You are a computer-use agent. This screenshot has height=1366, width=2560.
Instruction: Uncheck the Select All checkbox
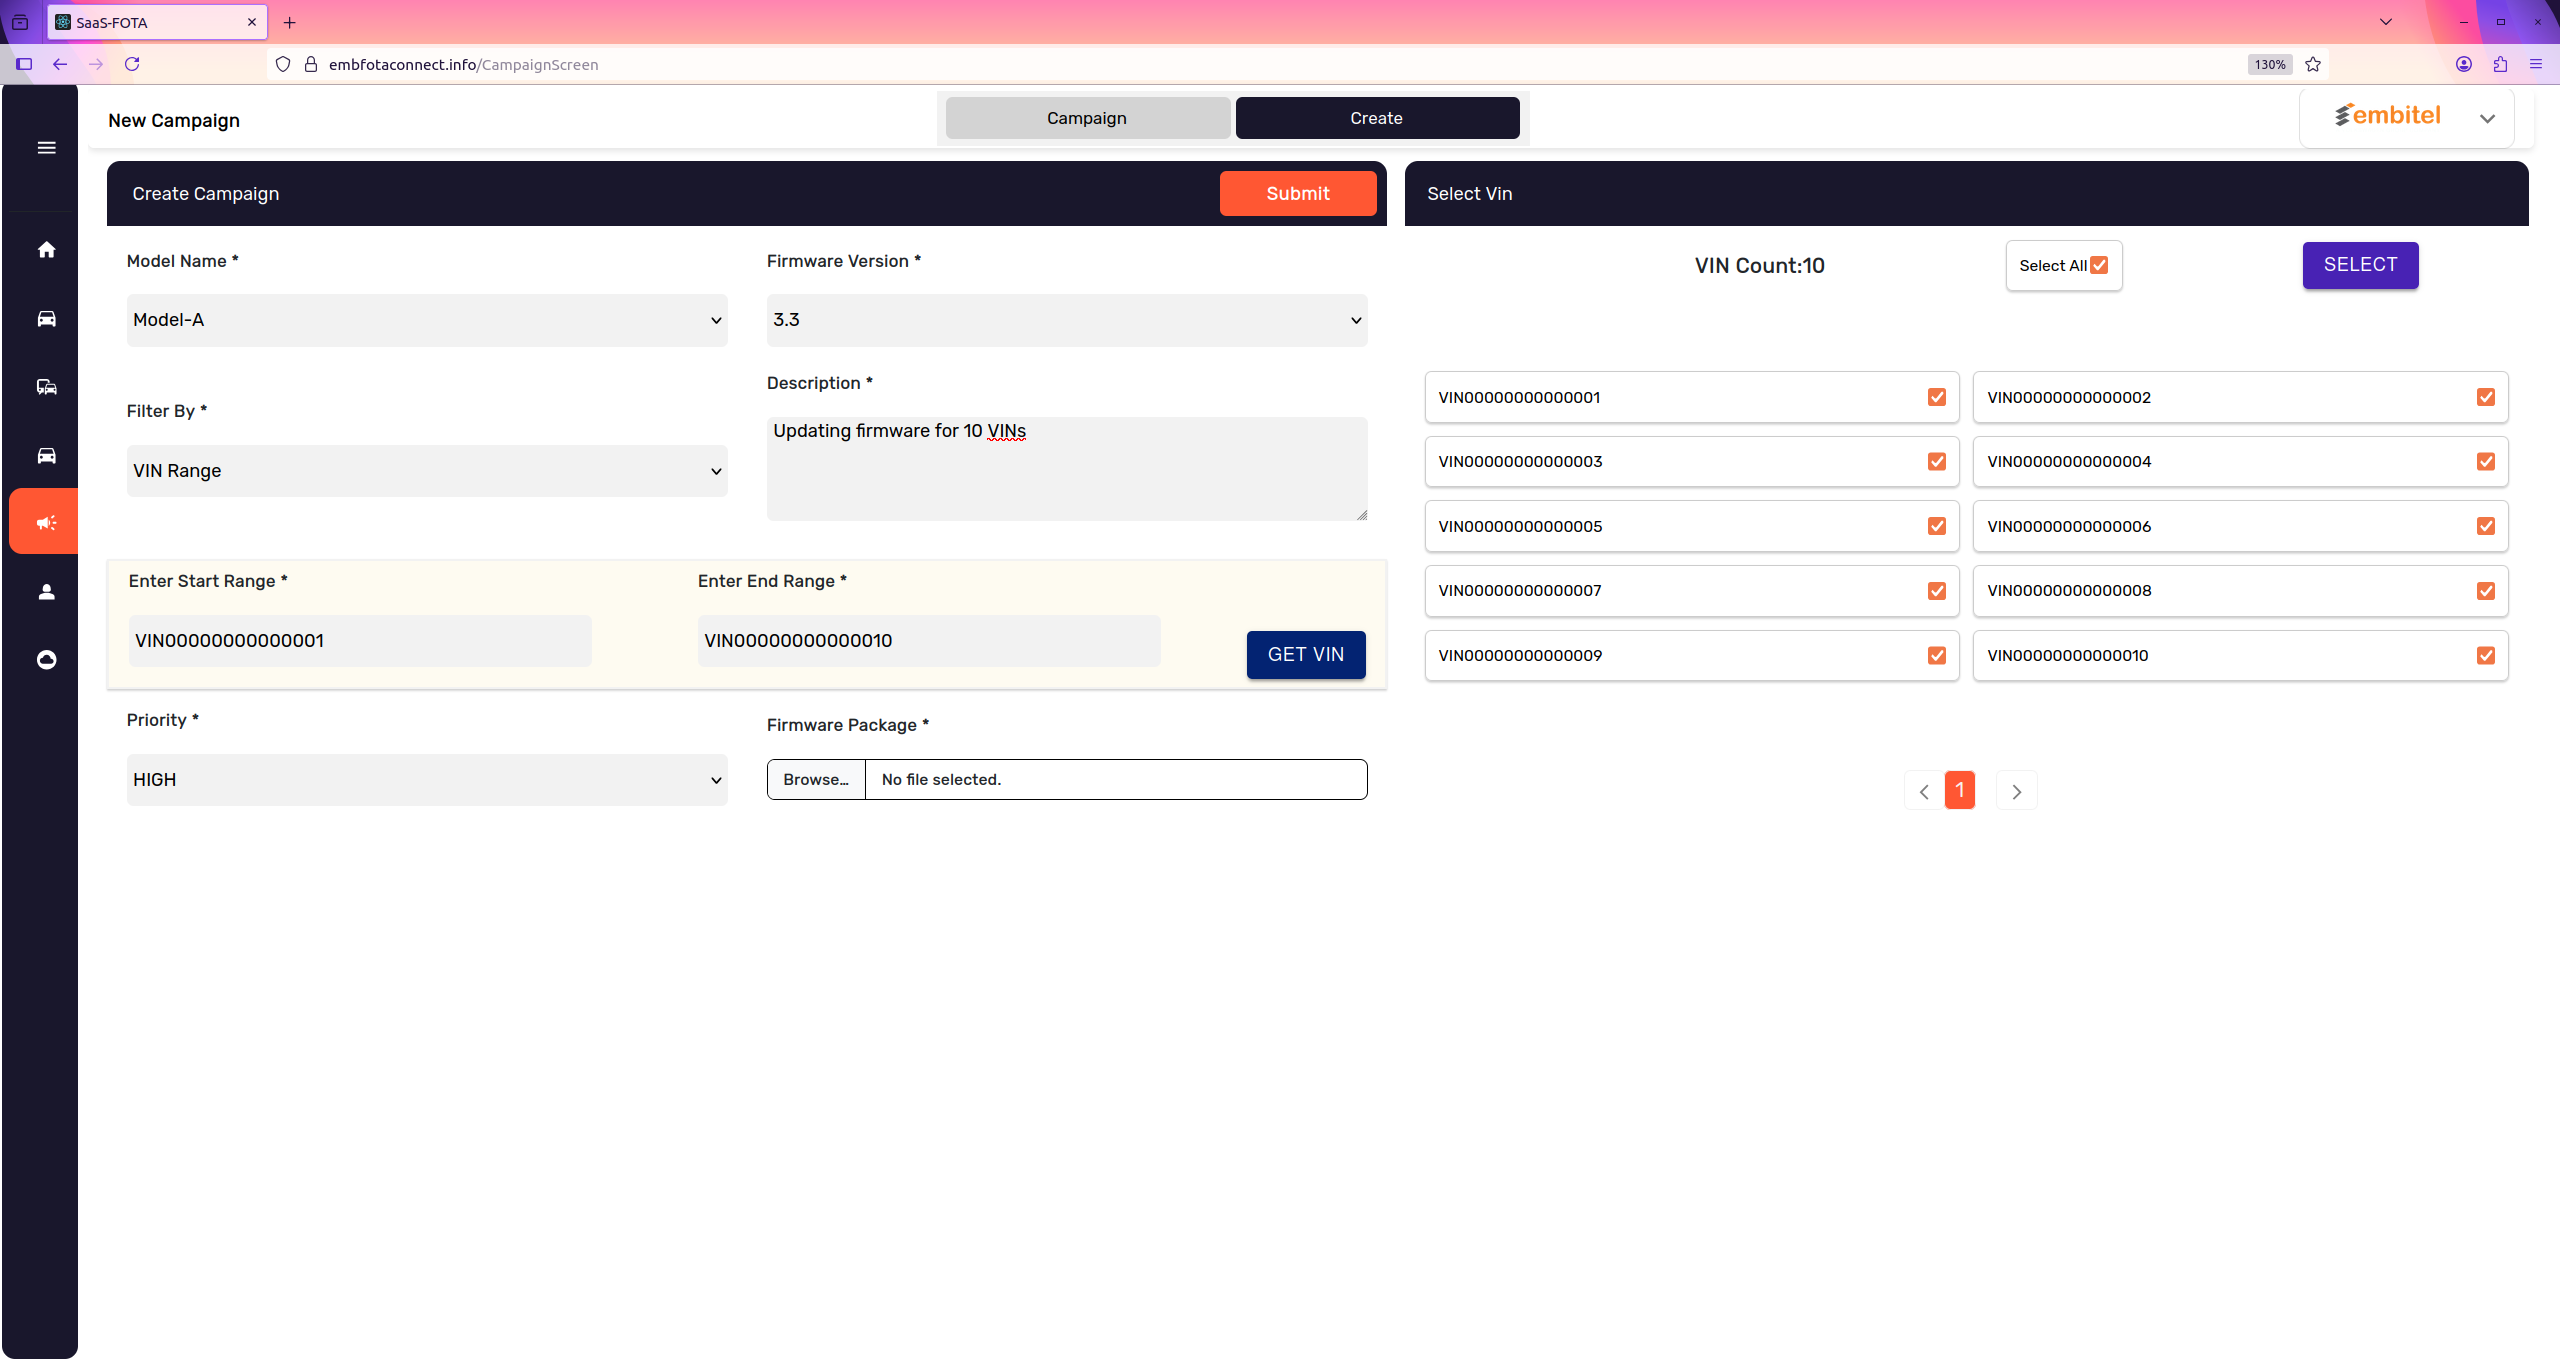[x=2099, y=265]
